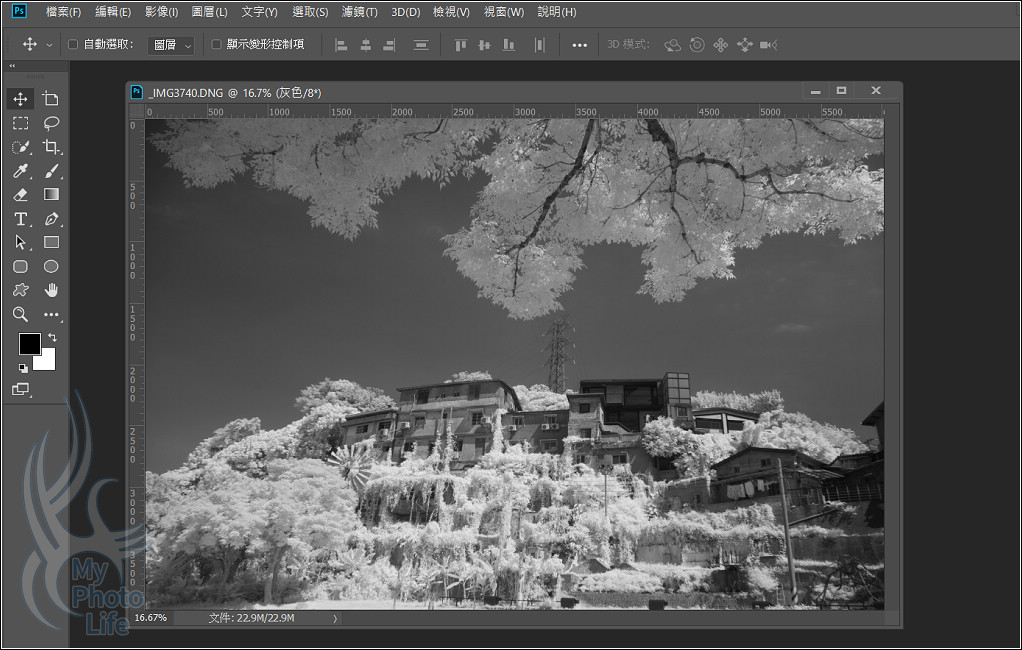
Task: Select the Horizontal Type tool
Action: [20, 219]
